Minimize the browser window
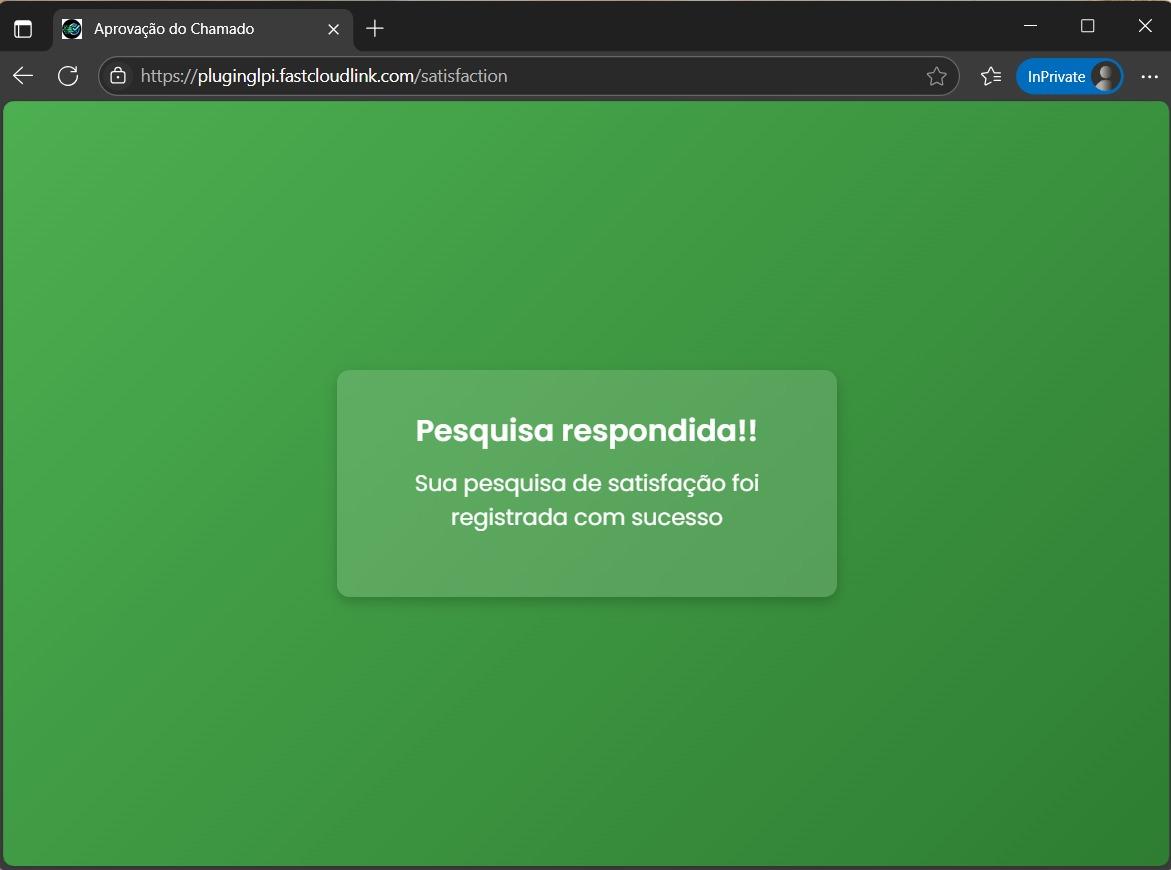The image size is (1171, 870). [1030, 26]
